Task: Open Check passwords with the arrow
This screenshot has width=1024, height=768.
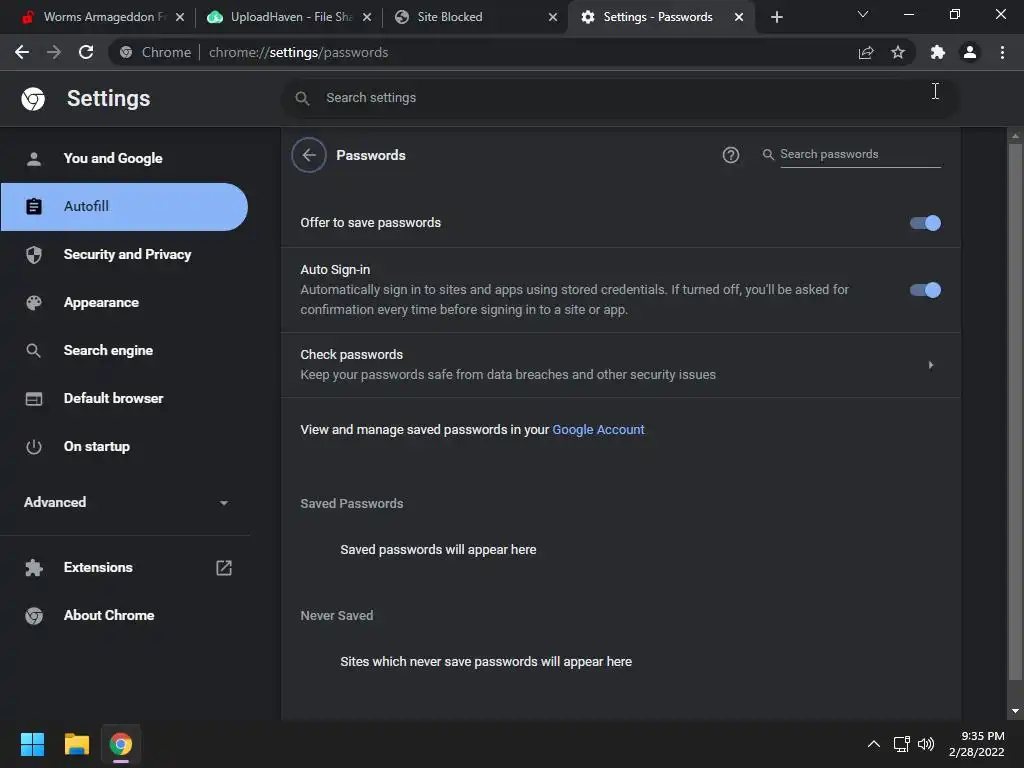Action: pos(931,365)
